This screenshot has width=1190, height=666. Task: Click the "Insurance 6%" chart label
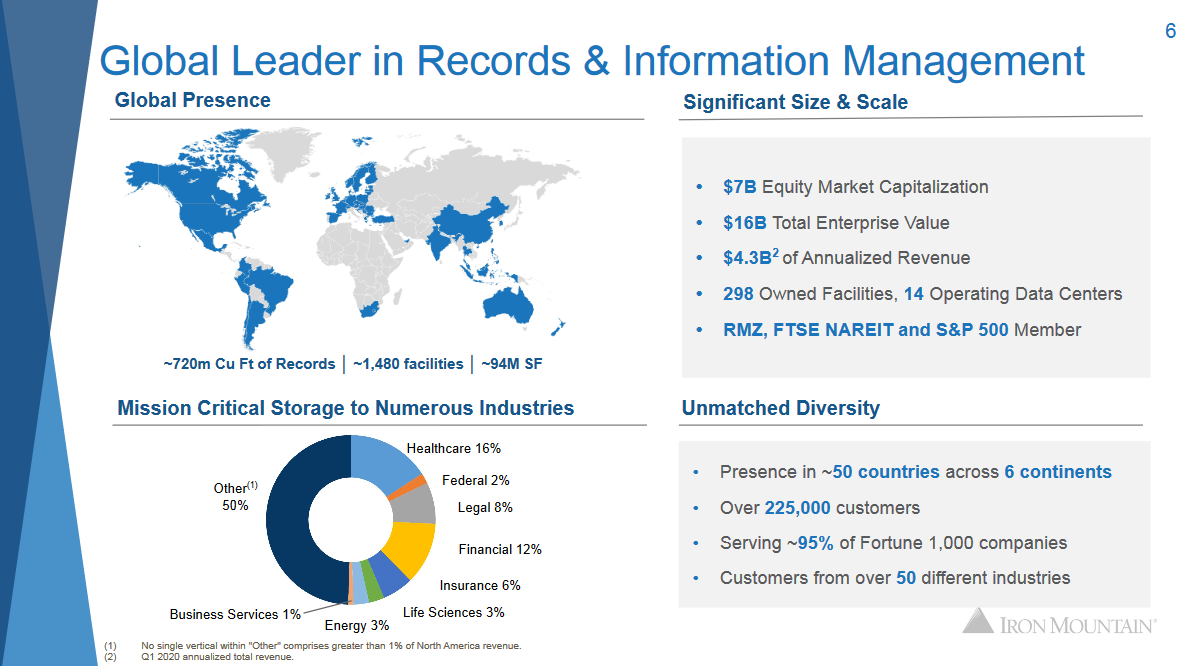coord(480,586)
